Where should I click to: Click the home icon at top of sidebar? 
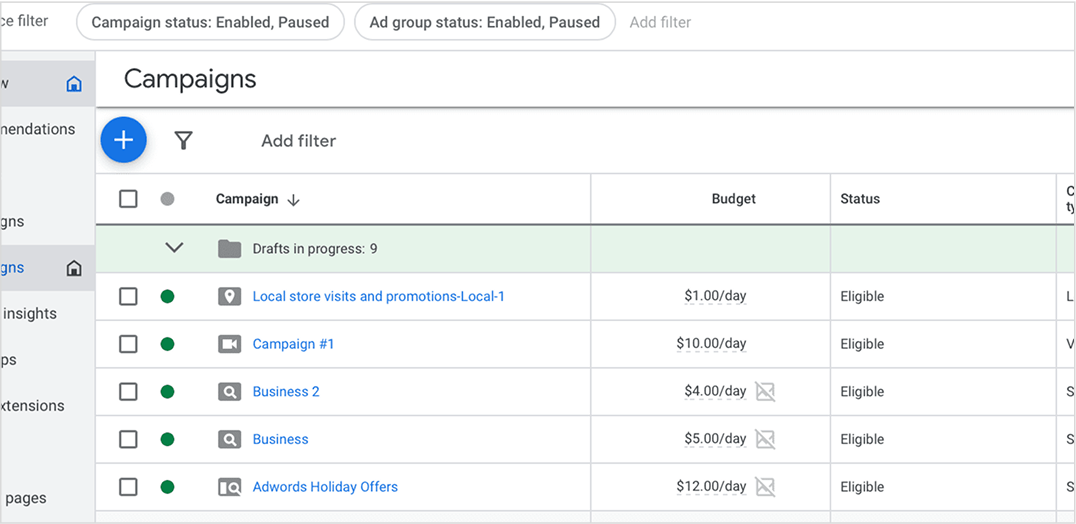pos(74,84)
